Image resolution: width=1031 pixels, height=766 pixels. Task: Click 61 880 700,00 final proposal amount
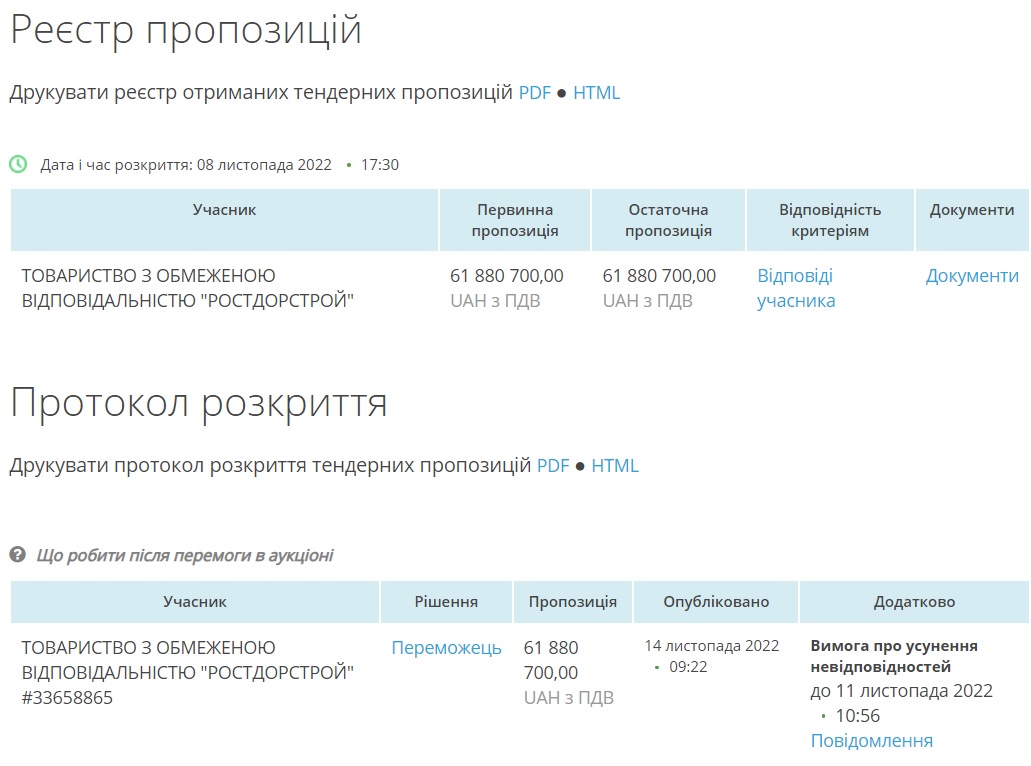tap(659, 276)
